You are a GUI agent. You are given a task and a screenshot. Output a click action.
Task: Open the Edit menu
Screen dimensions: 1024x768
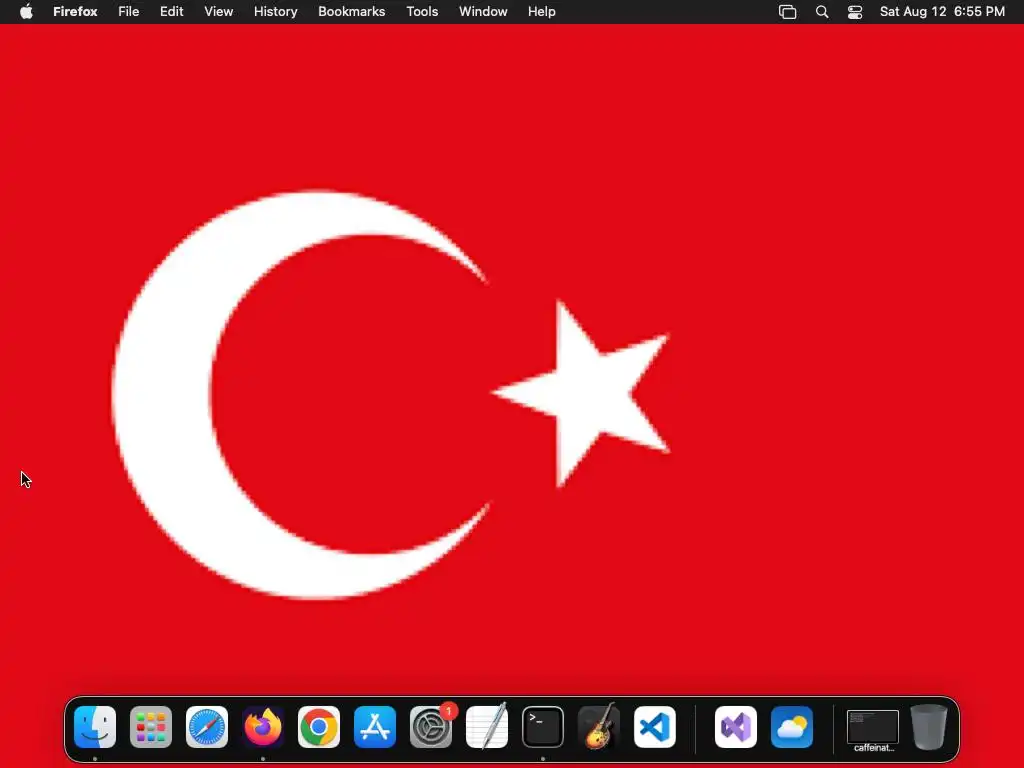(172, 12)
